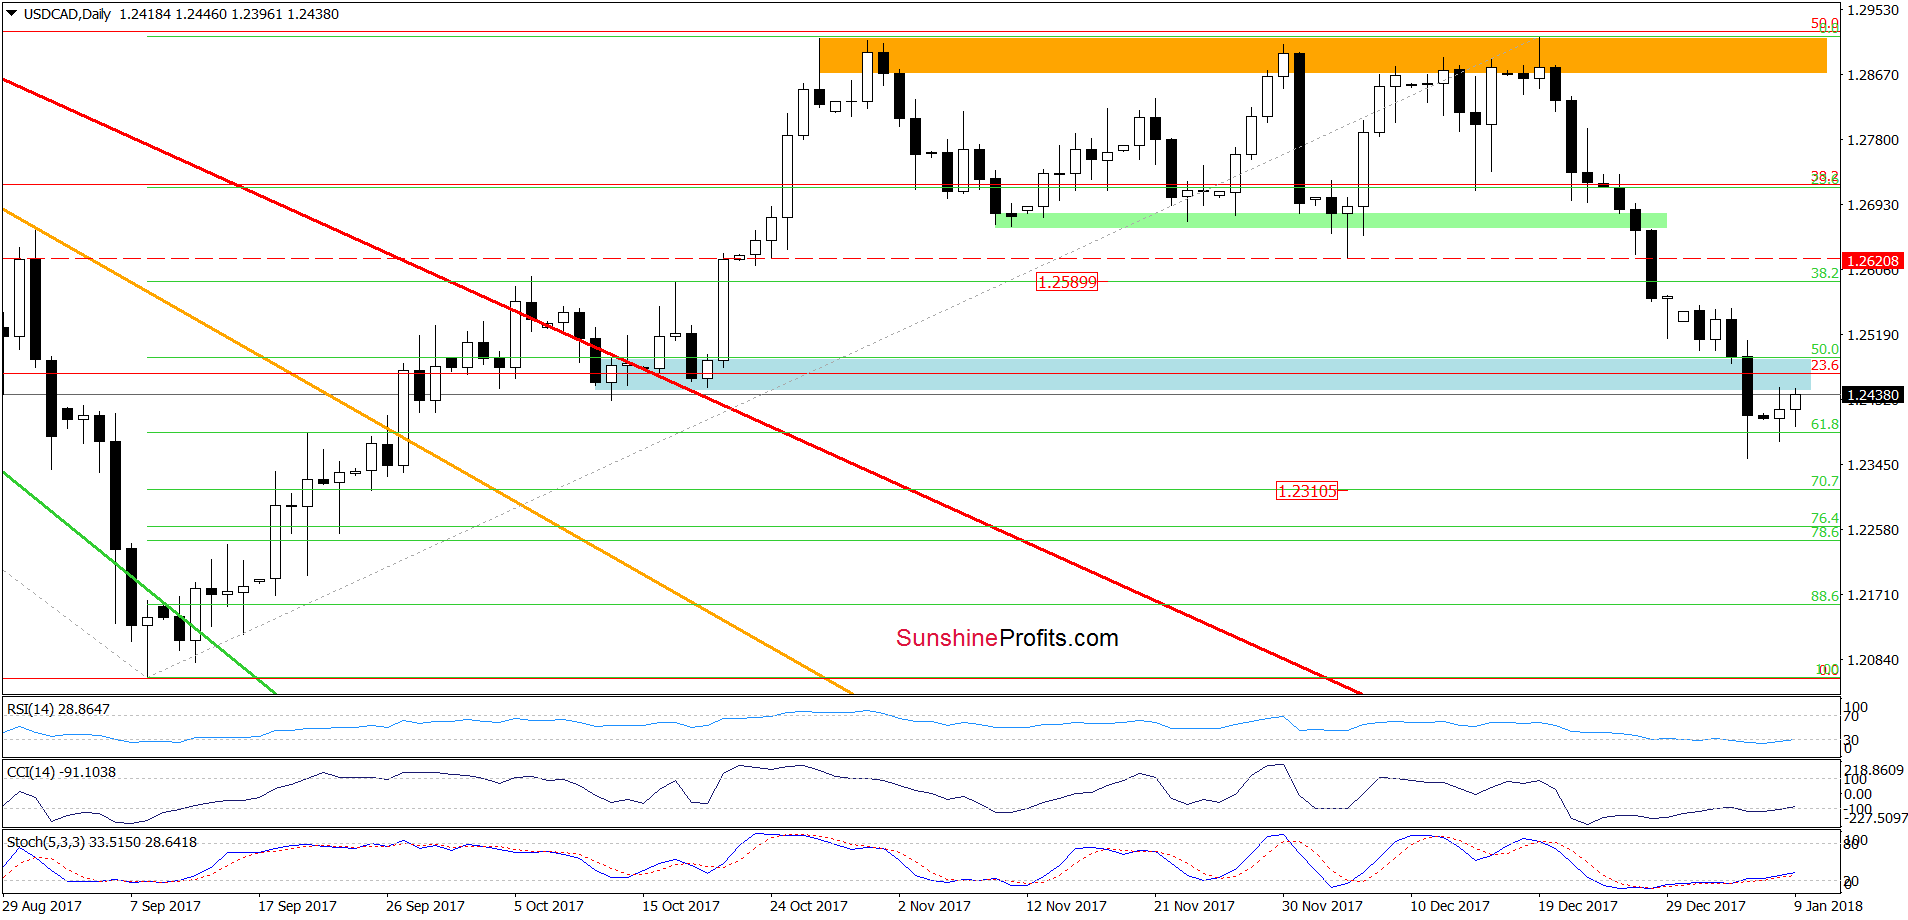The image size is (1908, 920).
Task: Click the 17 Sep 2017 date label
Action: 297,906
